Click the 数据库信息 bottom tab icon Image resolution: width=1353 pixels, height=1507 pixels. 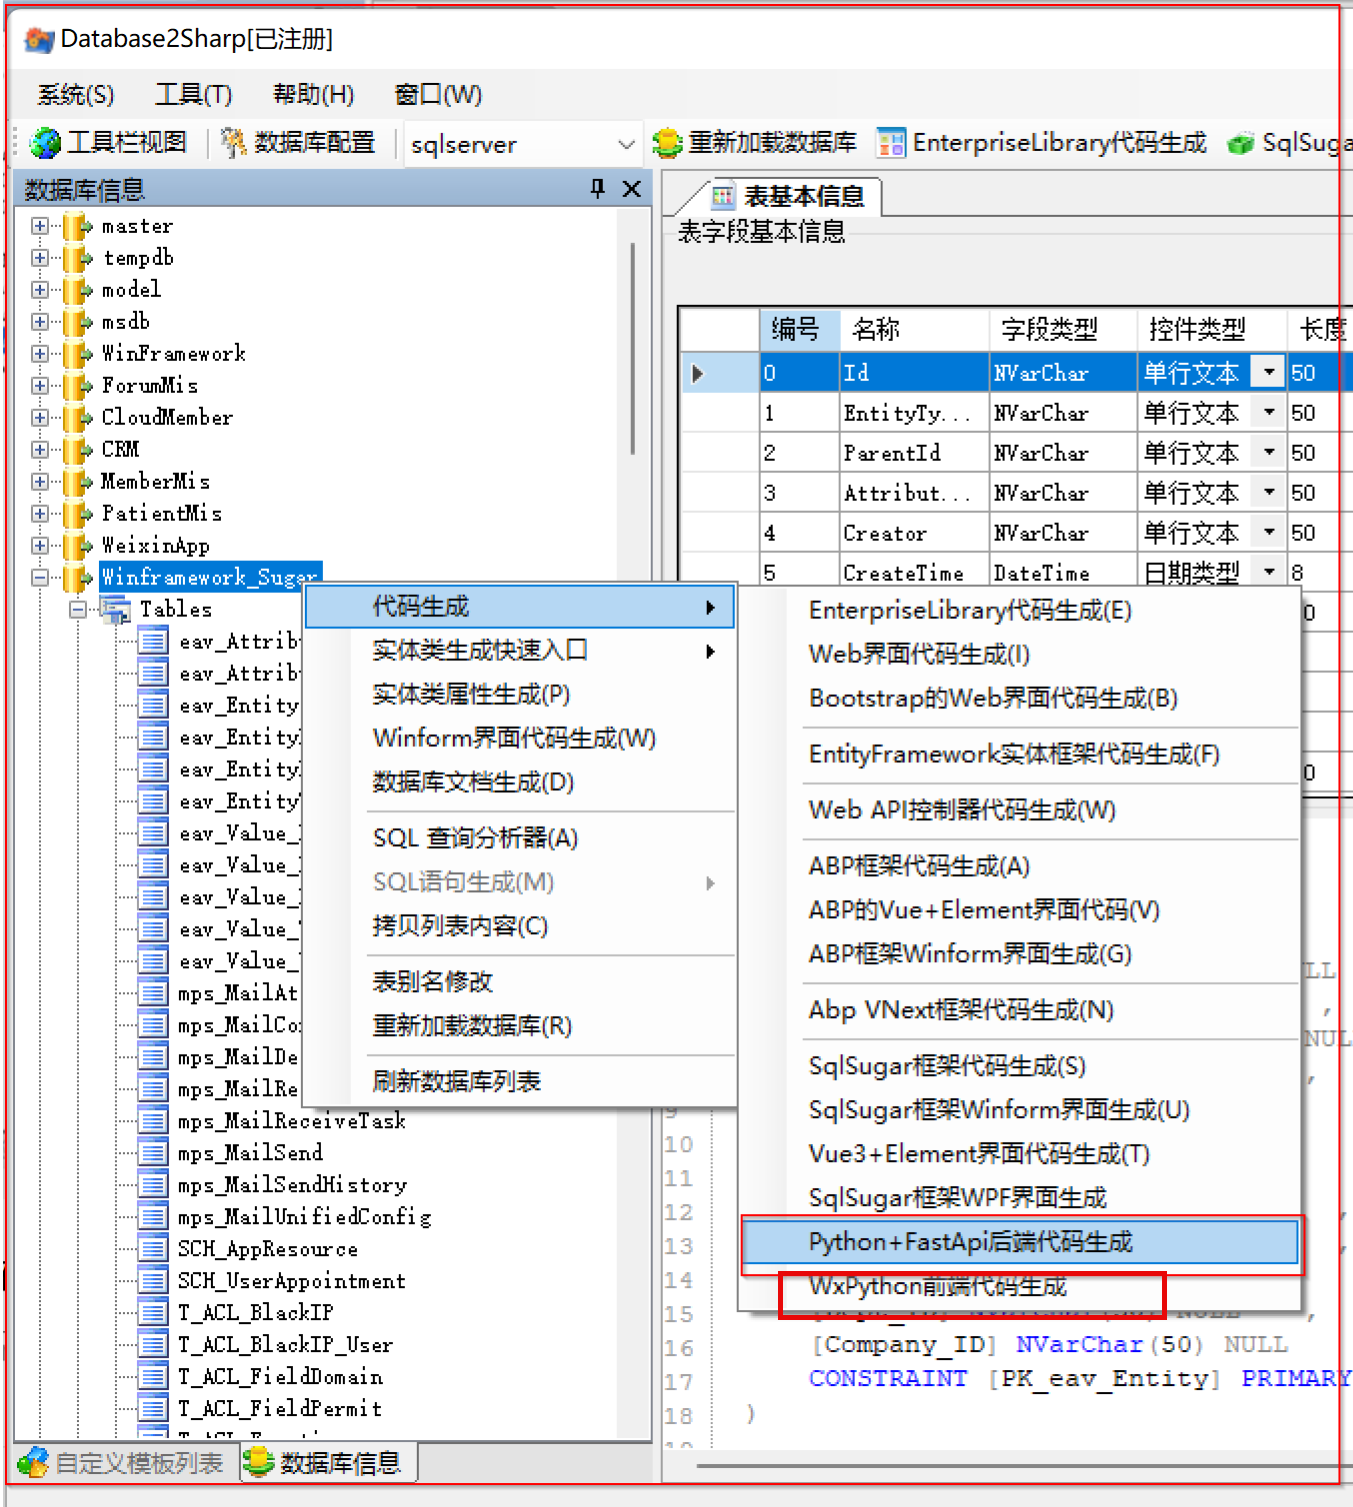point(259,1462)
